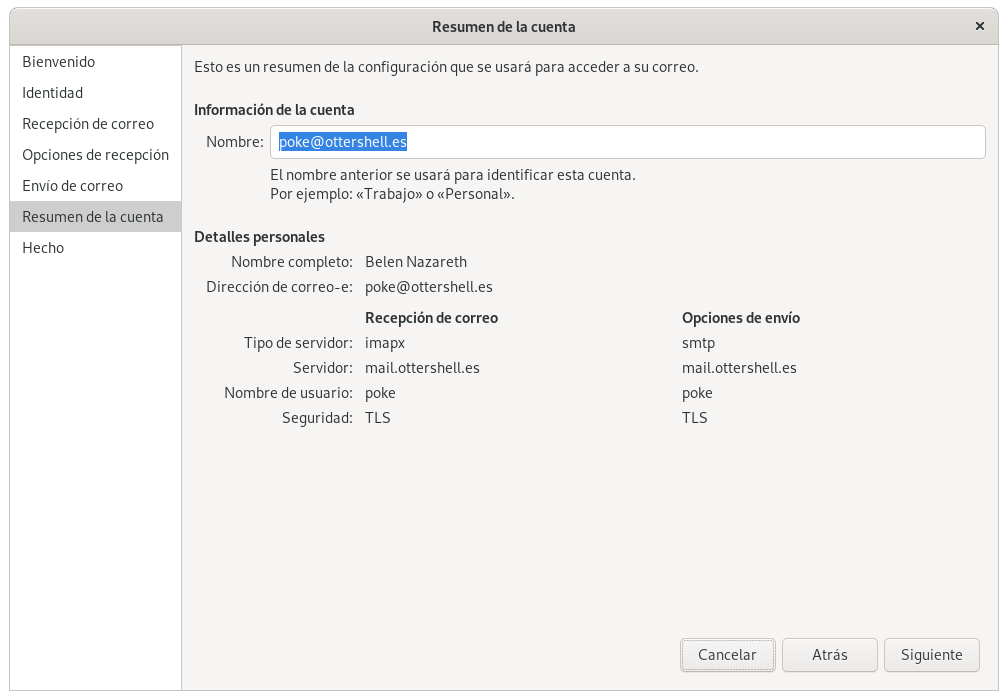
Task: Click the window title bar text
Action: coord(503,26)
